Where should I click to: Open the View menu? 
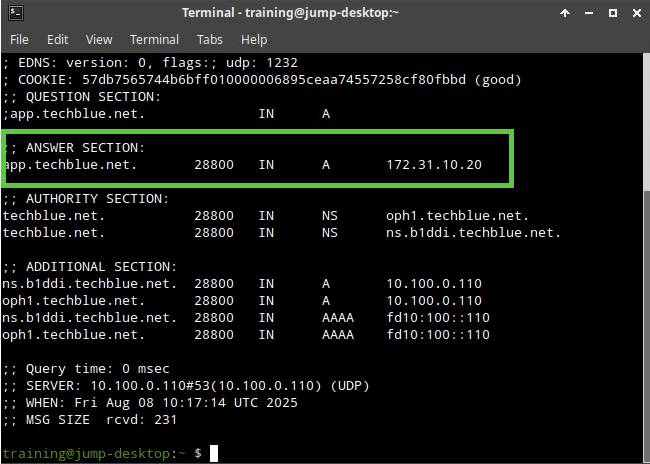click(x=99, y=40)
